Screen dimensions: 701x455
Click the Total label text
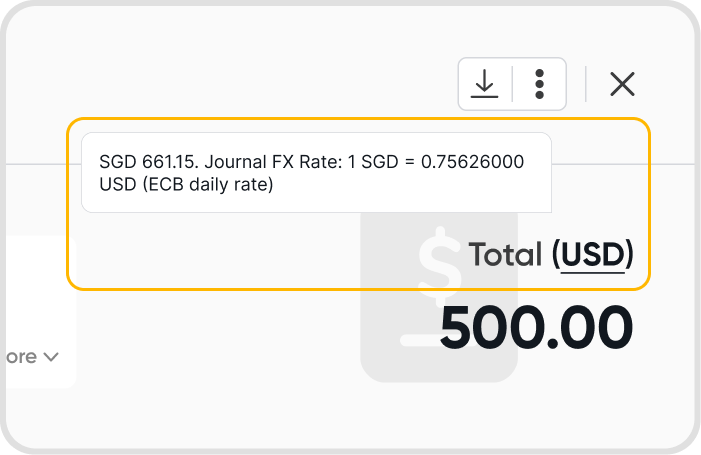[x=505, y=254]
